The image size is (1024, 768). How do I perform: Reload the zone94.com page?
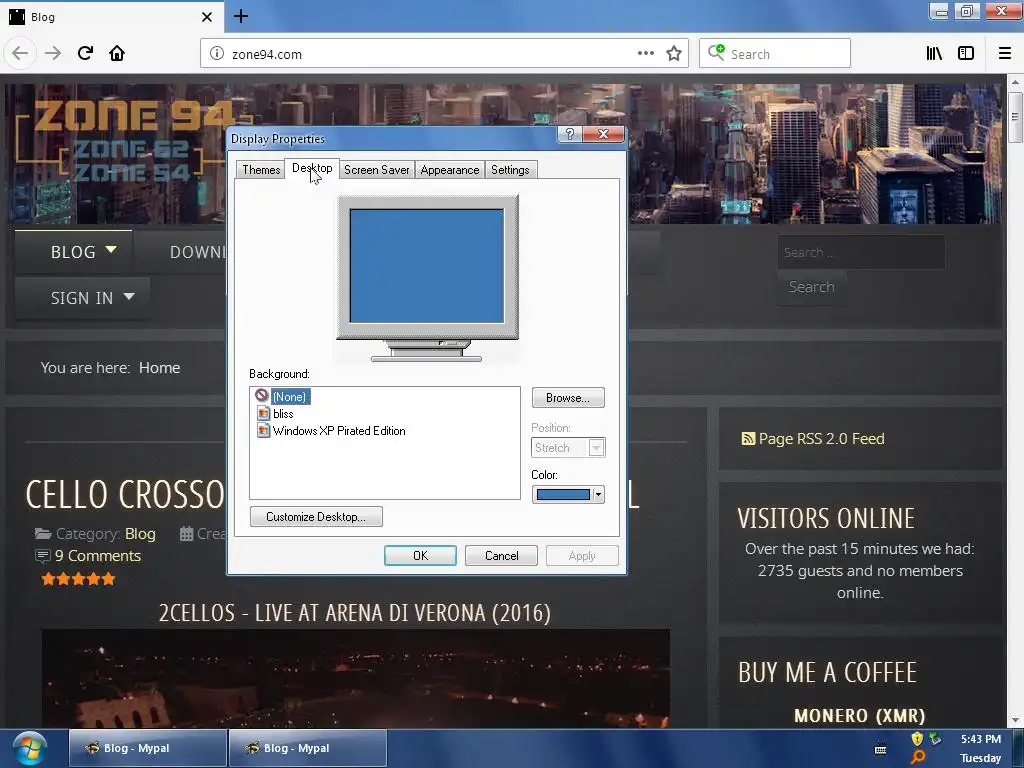click(86, 54)
